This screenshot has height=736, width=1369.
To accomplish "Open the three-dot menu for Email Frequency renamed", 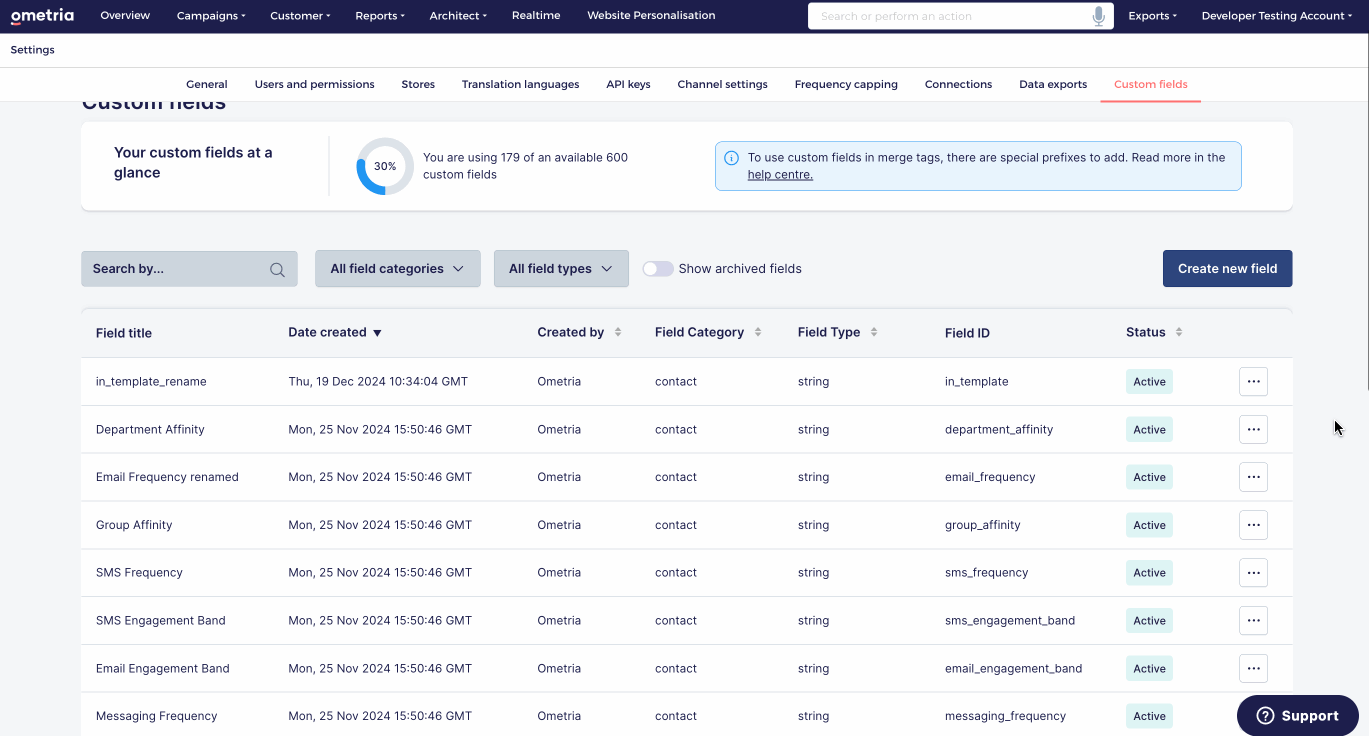I will click(x=1253, y=477).
